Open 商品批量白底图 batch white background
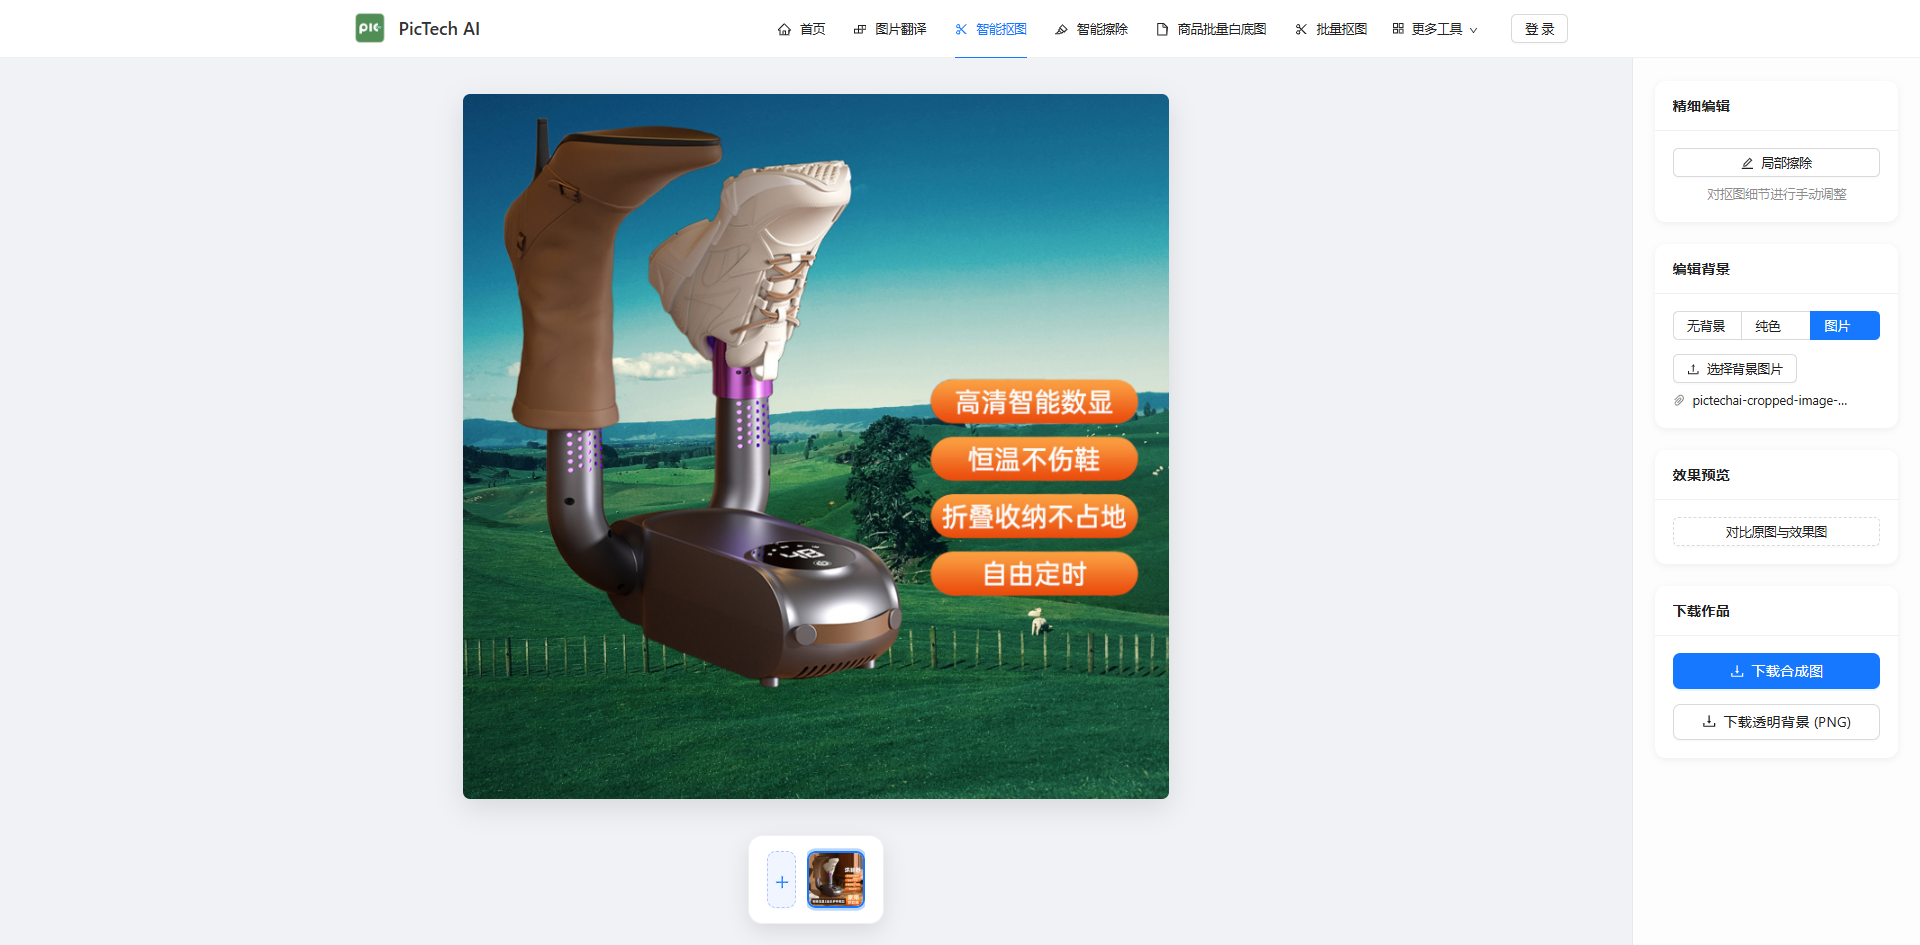This screenshot has height=945, width=1920. (1211, 29)
